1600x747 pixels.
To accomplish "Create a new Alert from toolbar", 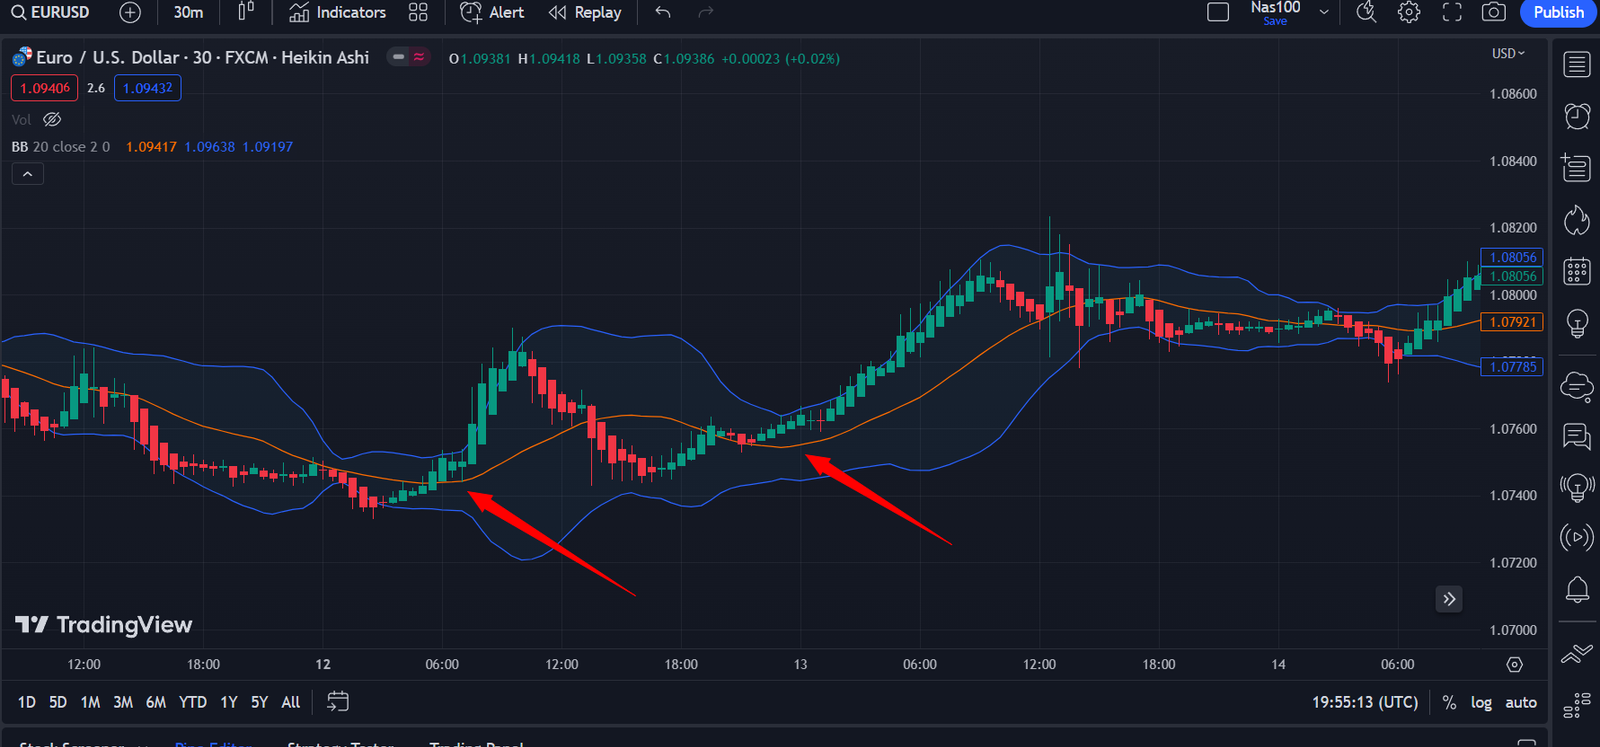I will (492, 13).
